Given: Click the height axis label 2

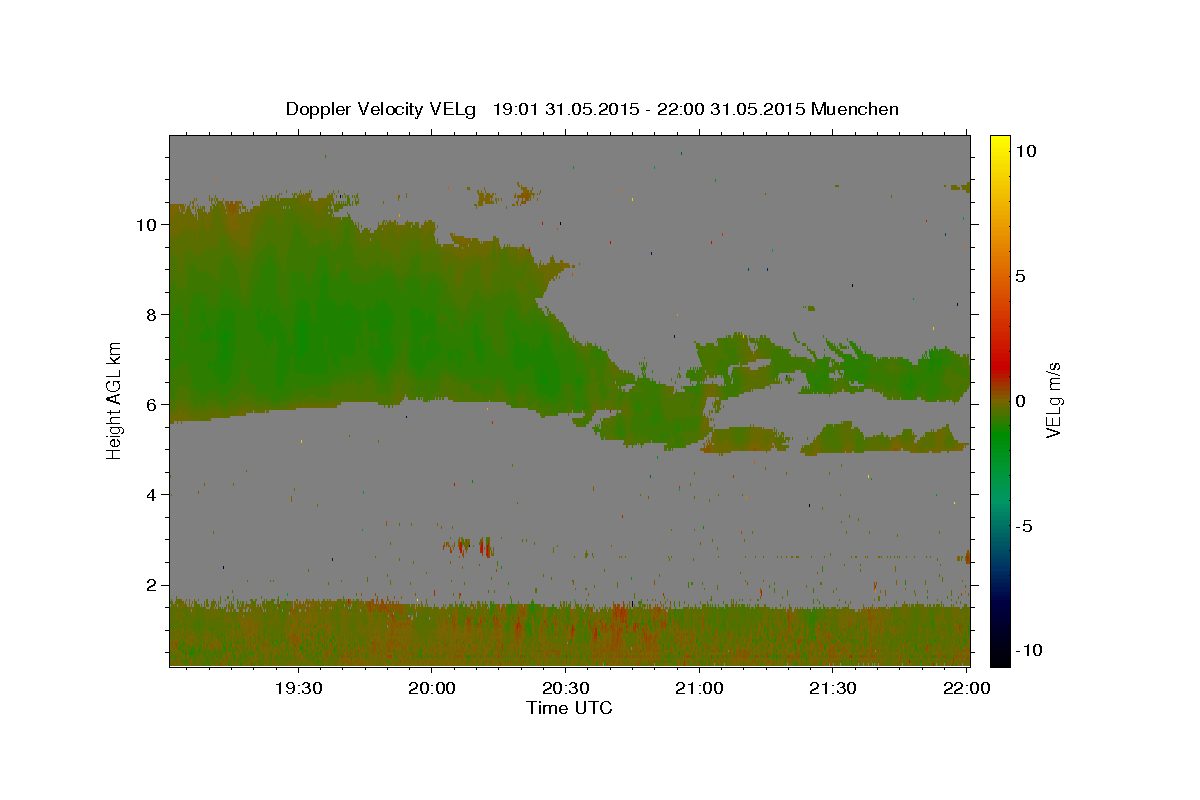Looking at the screenshot, I should point(152,584).
